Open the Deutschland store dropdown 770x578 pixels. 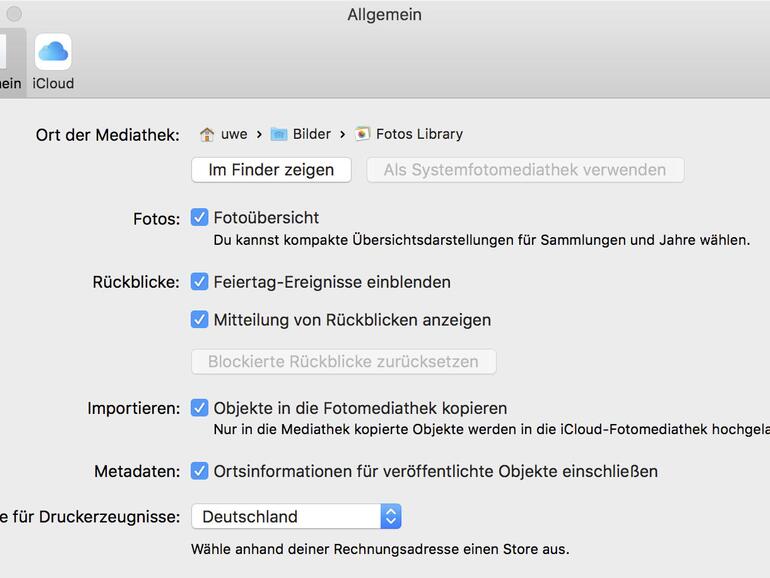(296, 516)
